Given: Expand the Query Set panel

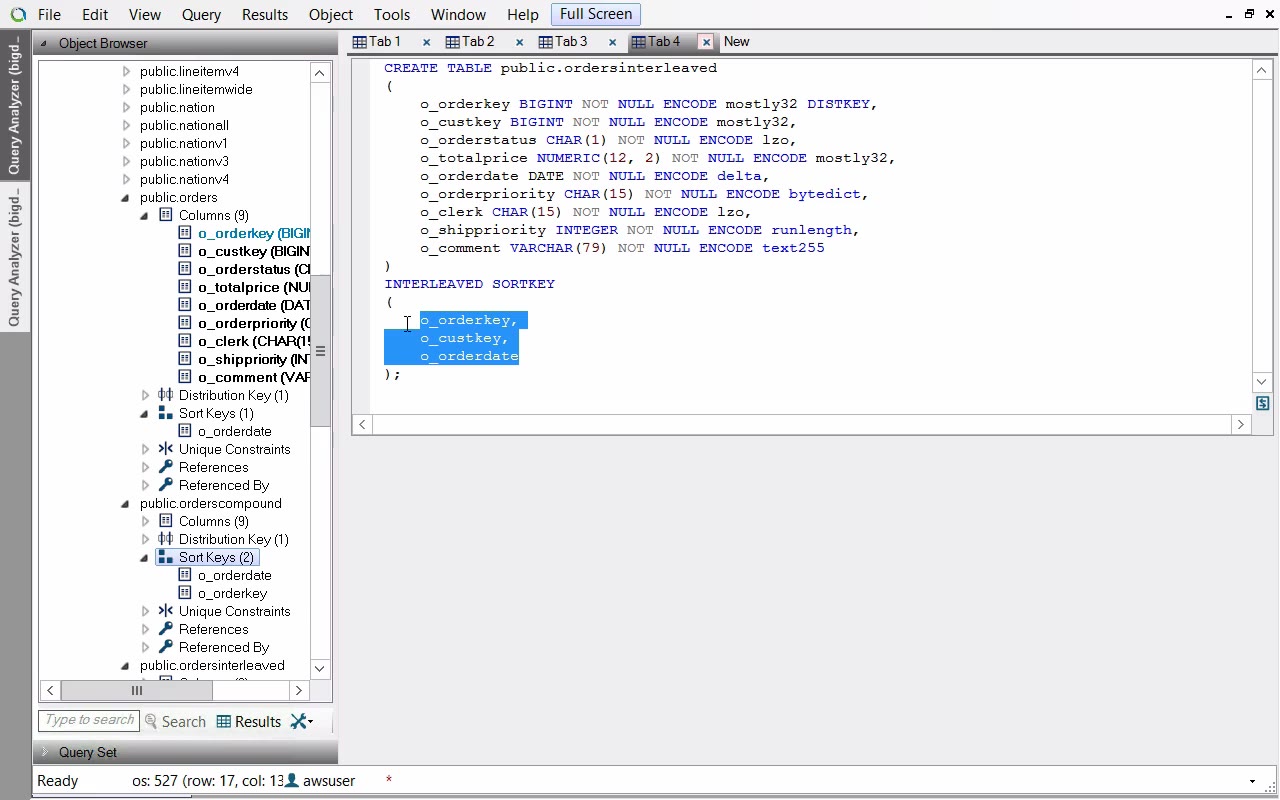Looking at the screenshot, I should (x=44, y=752).
